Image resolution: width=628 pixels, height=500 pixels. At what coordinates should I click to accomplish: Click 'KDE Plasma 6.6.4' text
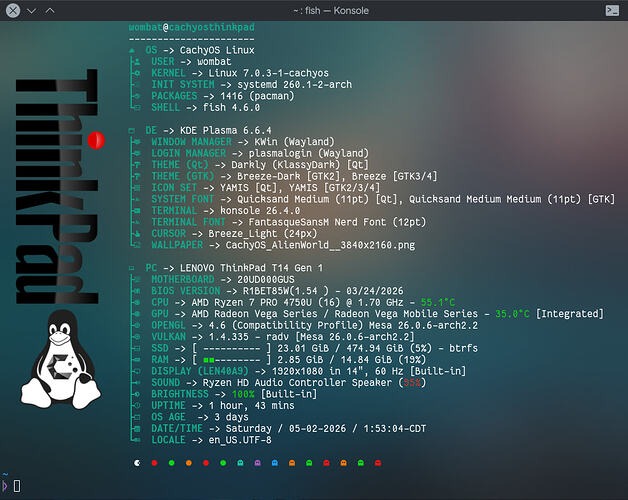point(225,131)
